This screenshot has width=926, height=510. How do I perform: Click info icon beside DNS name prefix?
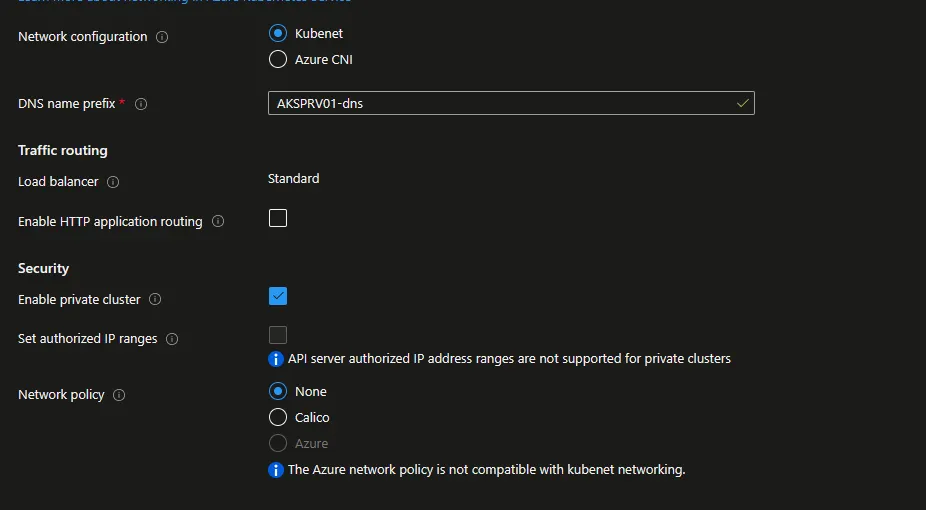coord(141,104)
